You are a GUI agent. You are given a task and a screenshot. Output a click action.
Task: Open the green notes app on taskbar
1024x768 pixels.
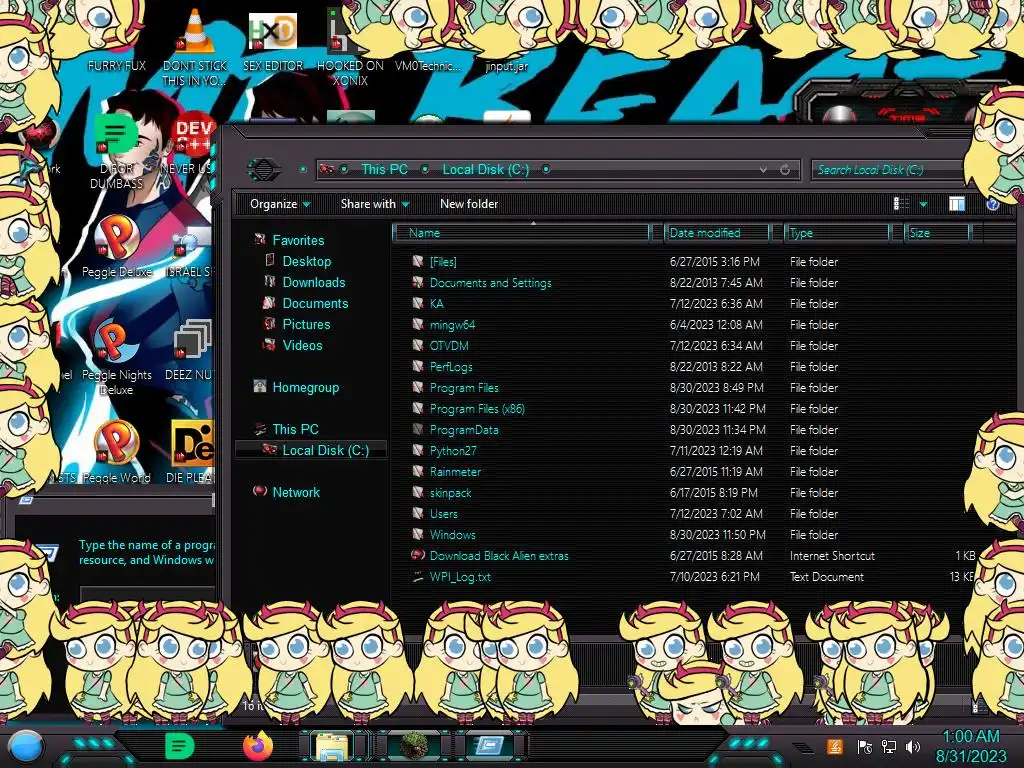pos(179,746)
